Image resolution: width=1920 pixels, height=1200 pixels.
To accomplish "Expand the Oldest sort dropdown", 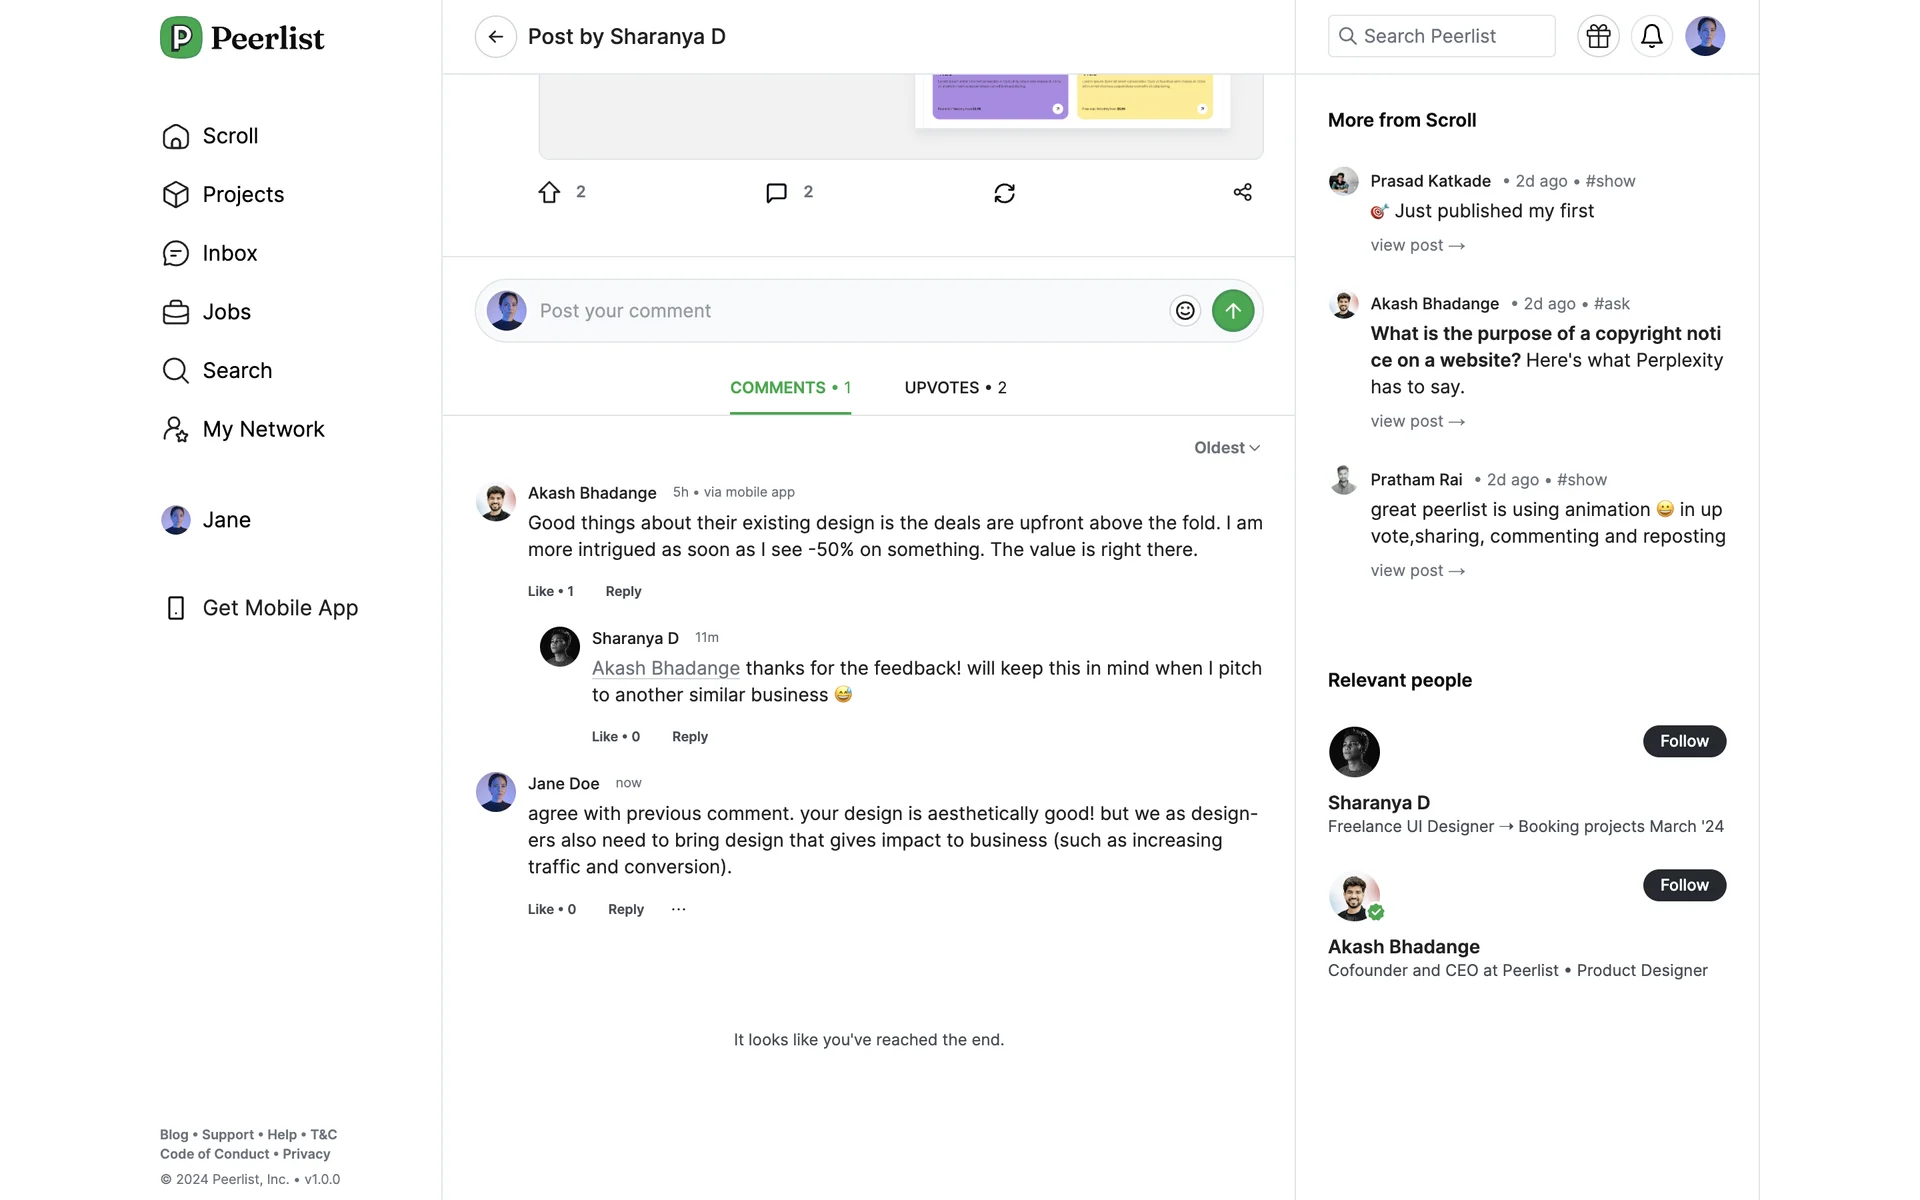I will click(1226, 448).
